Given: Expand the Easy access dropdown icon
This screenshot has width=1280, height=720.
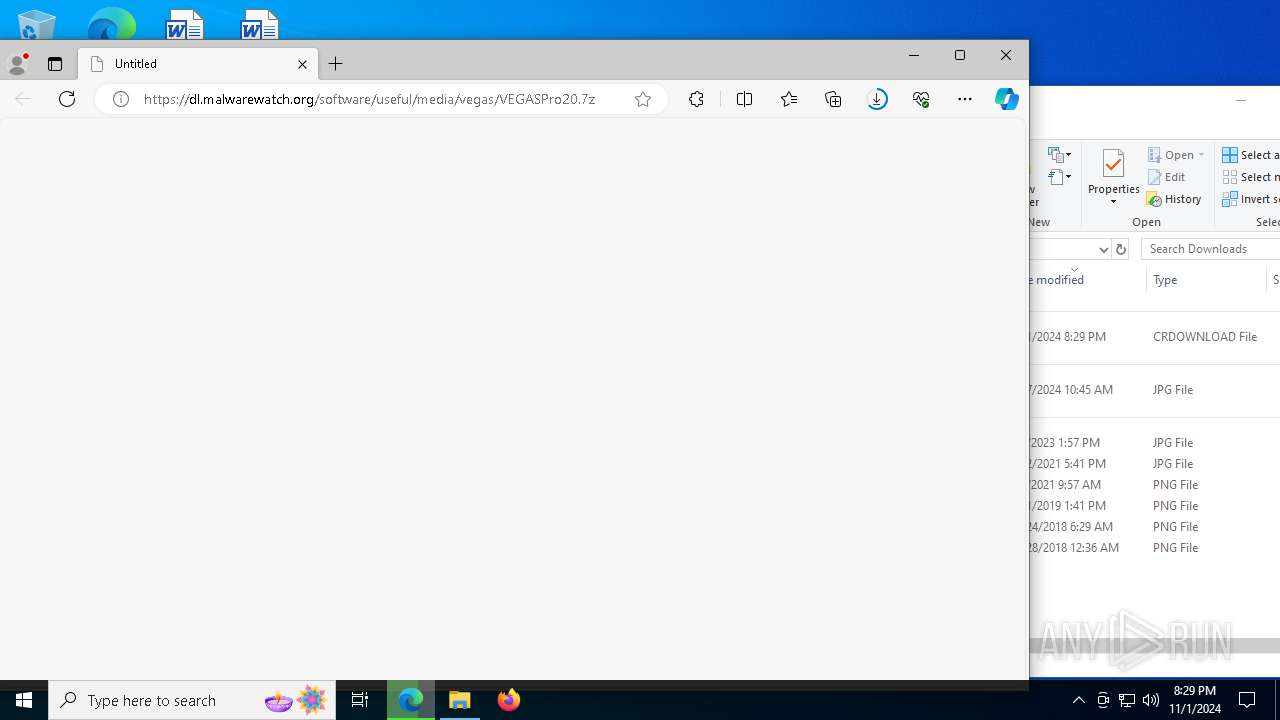Looking at the screenshot, I should point(1060,178).
